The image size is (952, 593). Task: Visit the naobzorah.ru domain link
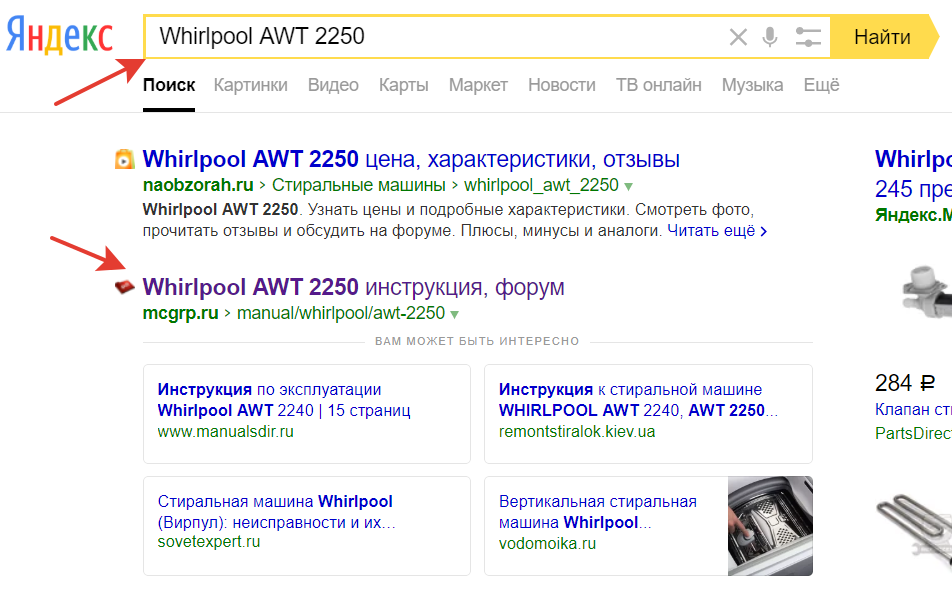(198, 185)
